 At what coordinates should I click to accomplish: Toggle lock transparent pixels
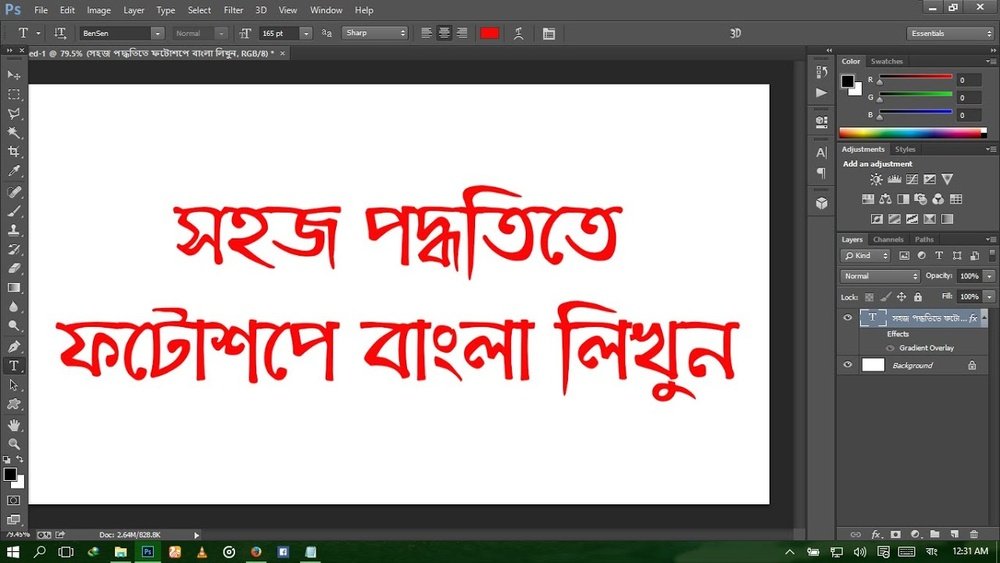869,297
